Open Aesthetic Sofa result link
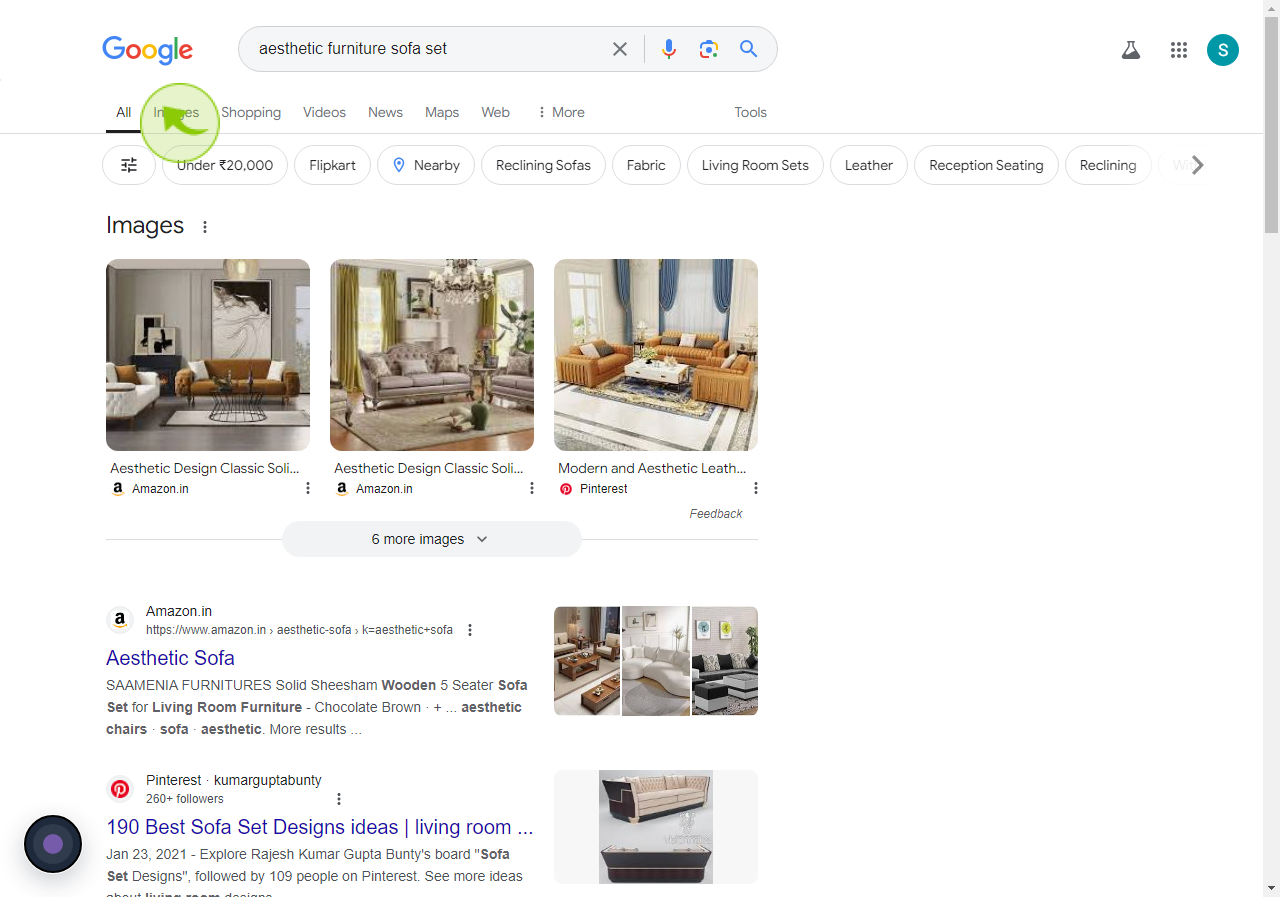This screenshot has height=897, width=1280. (170, 658)
